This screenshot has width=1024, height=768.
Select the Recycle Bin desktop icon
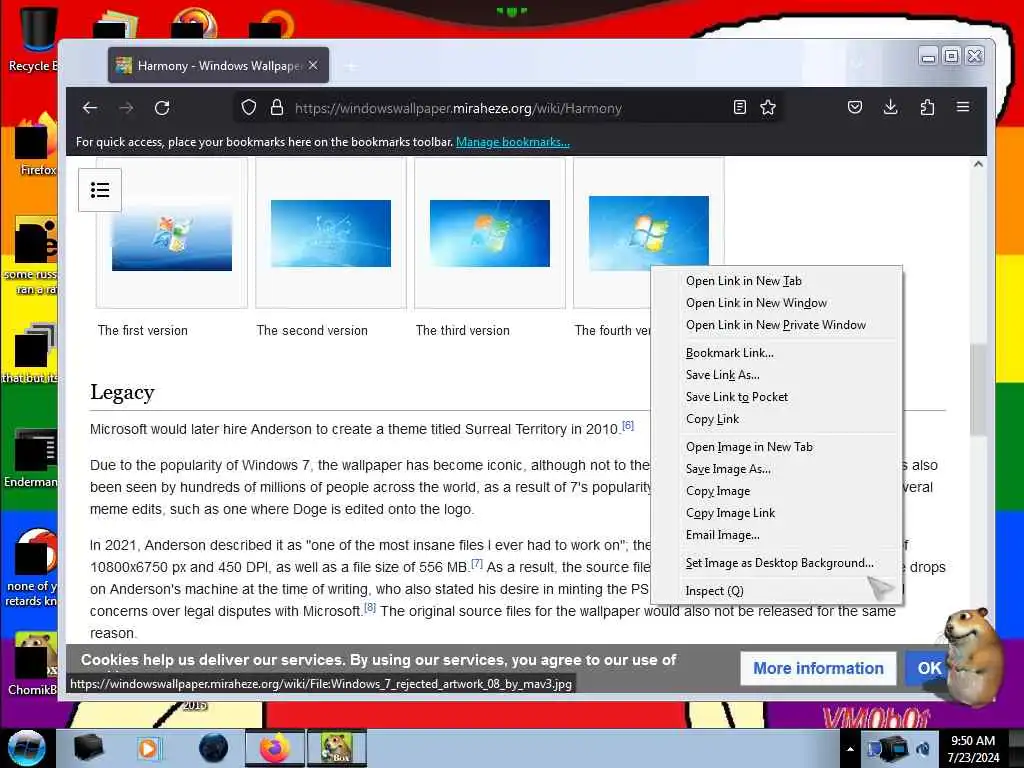34,39
